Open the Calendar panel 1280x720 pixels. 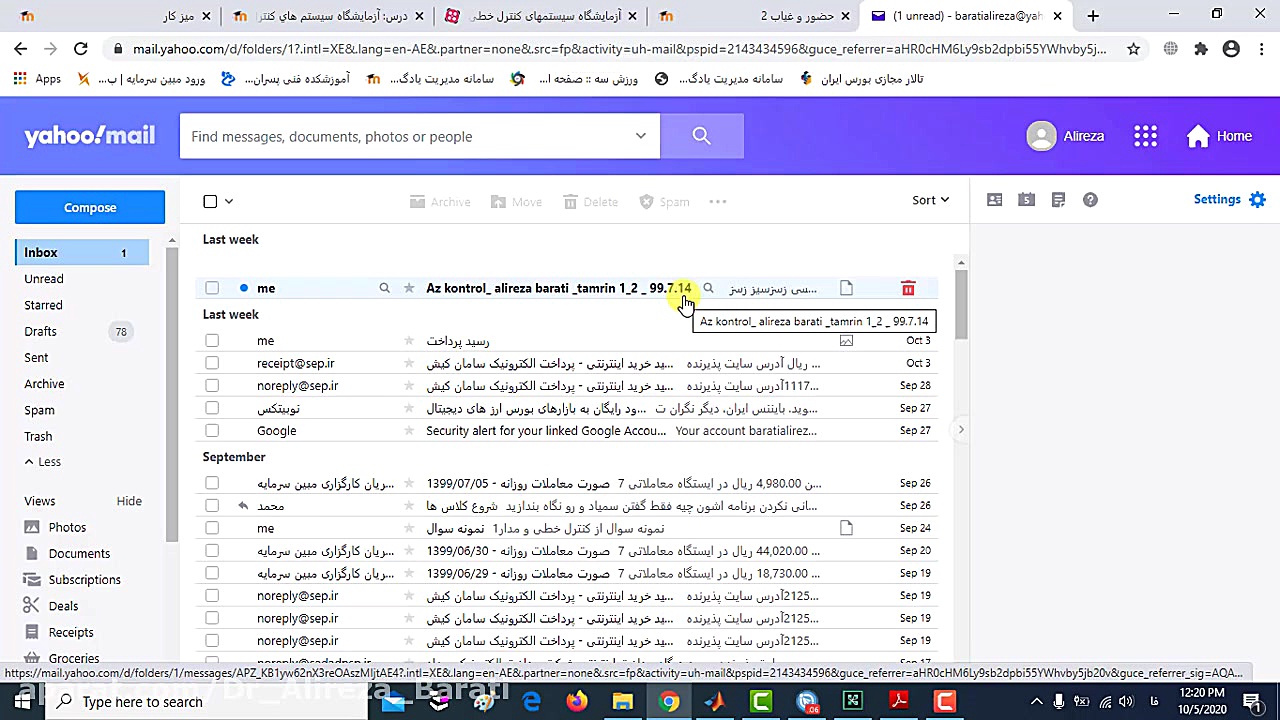coord(1026,200)
